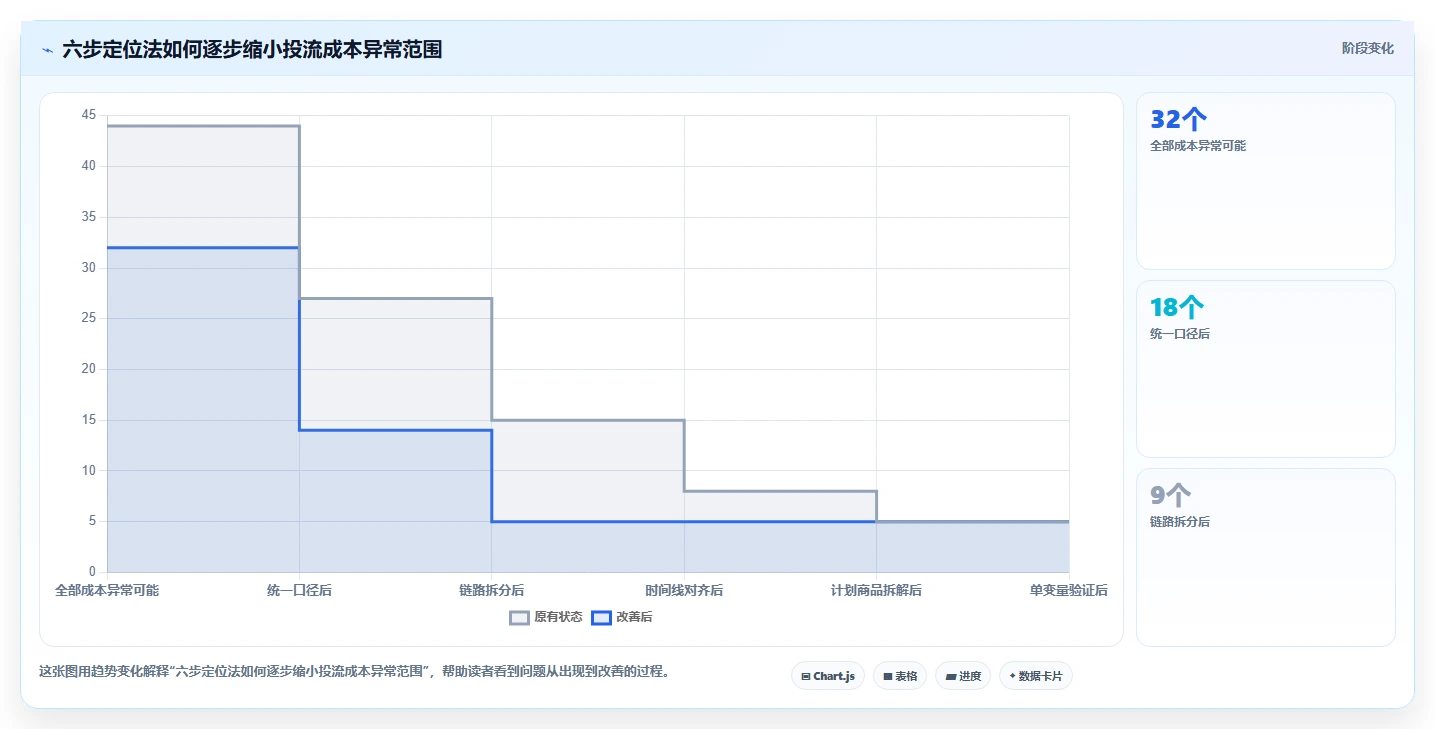This screenshot has width=1435, height=729.
Task: Click the y-axis value 0
Action: [x=92, y=572]
